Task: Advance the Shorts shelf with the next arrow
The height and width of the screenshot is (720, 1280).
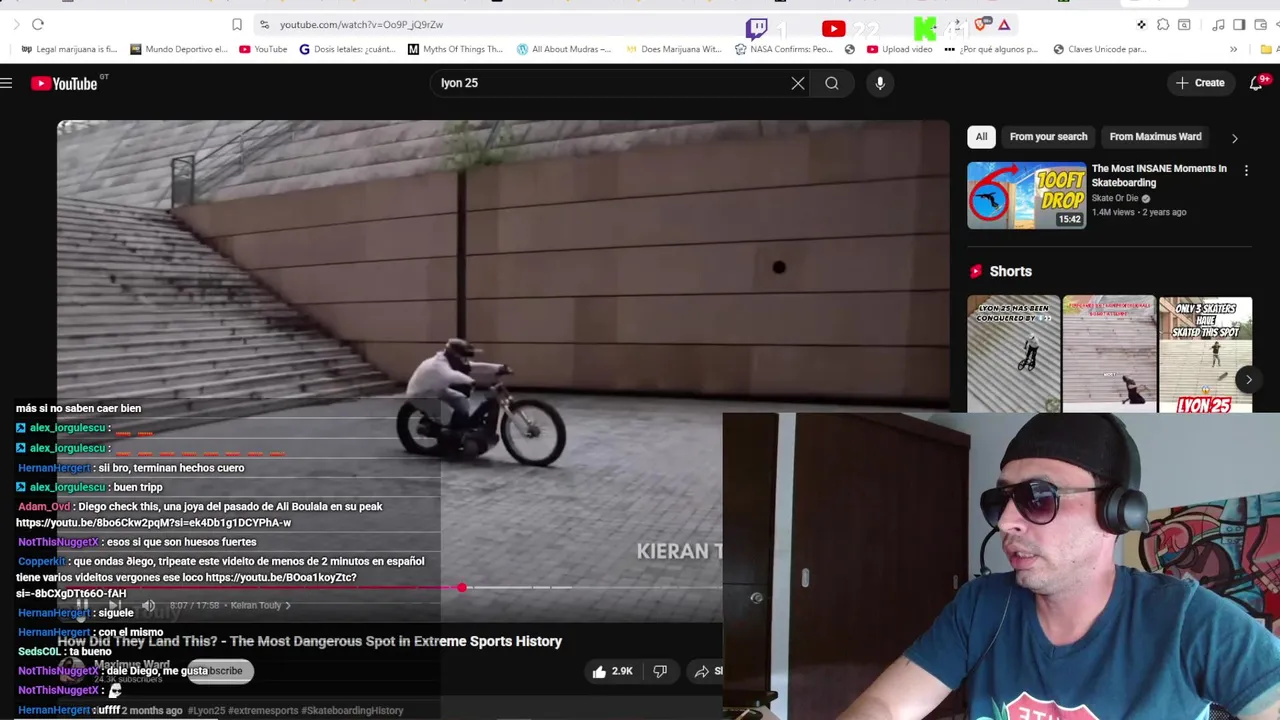Action: pyautogui.click(x=1248, y=379)
